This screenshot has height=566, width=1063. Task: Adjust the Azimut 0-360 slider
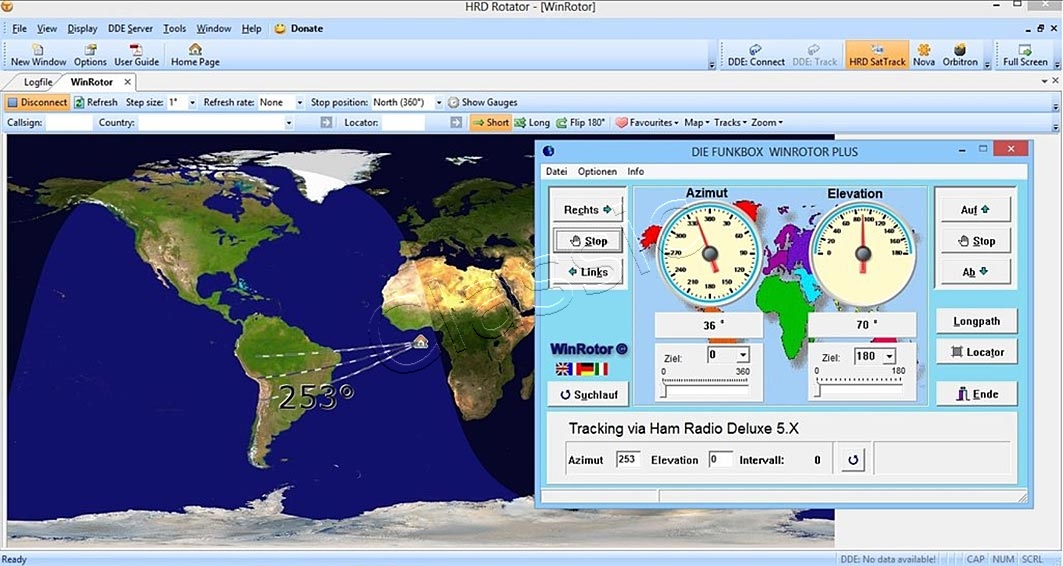pyautogui.click(x=705, y=389)
